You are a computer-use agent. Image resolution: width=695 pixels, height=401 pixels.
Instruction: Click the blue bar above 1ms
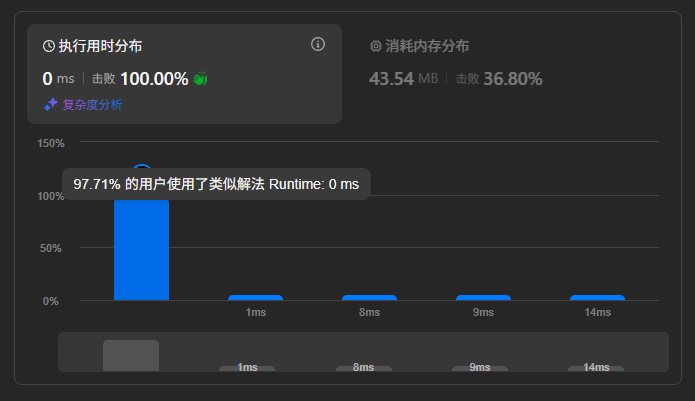[x=255, y=298]
